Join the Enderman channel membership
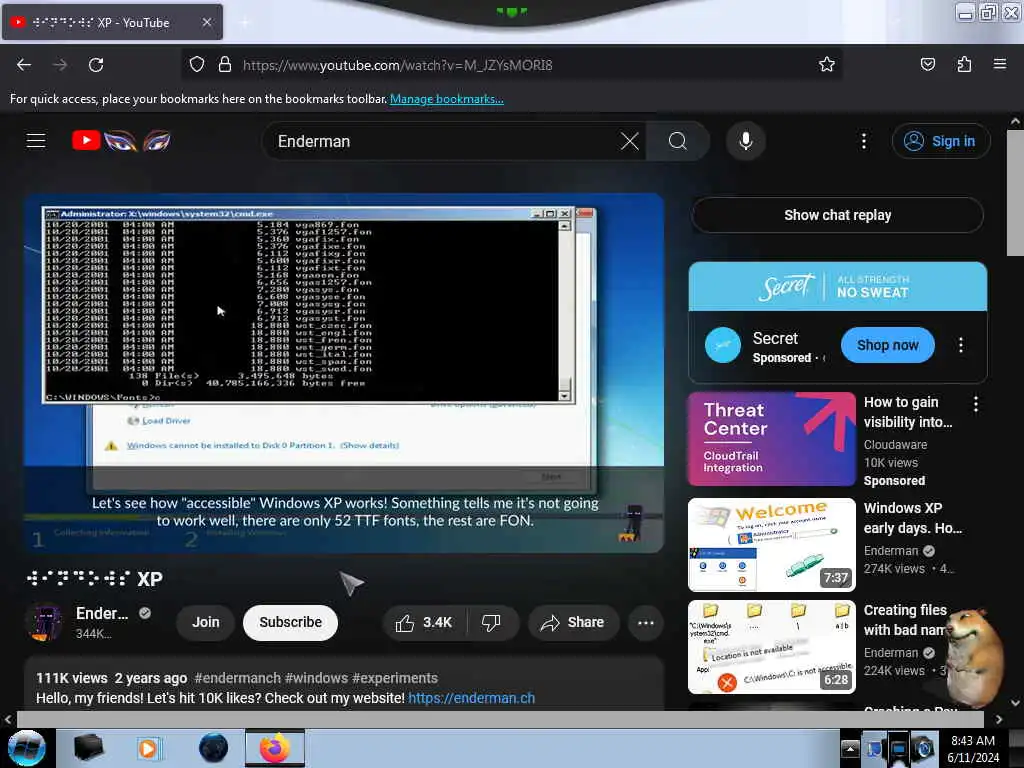The width and height of the screenshot is (1024, 768). coord(206,622)
